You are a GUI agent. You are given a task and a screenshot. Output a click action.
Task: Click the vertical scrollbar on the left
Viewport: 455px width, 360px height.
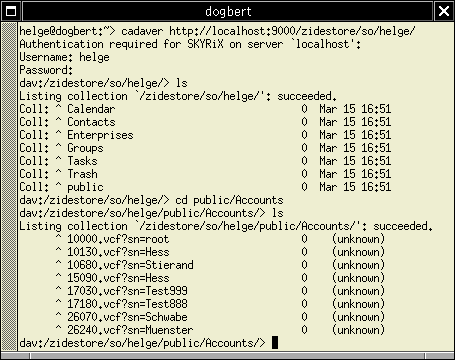pyautogui.click(x=9, y=187)
